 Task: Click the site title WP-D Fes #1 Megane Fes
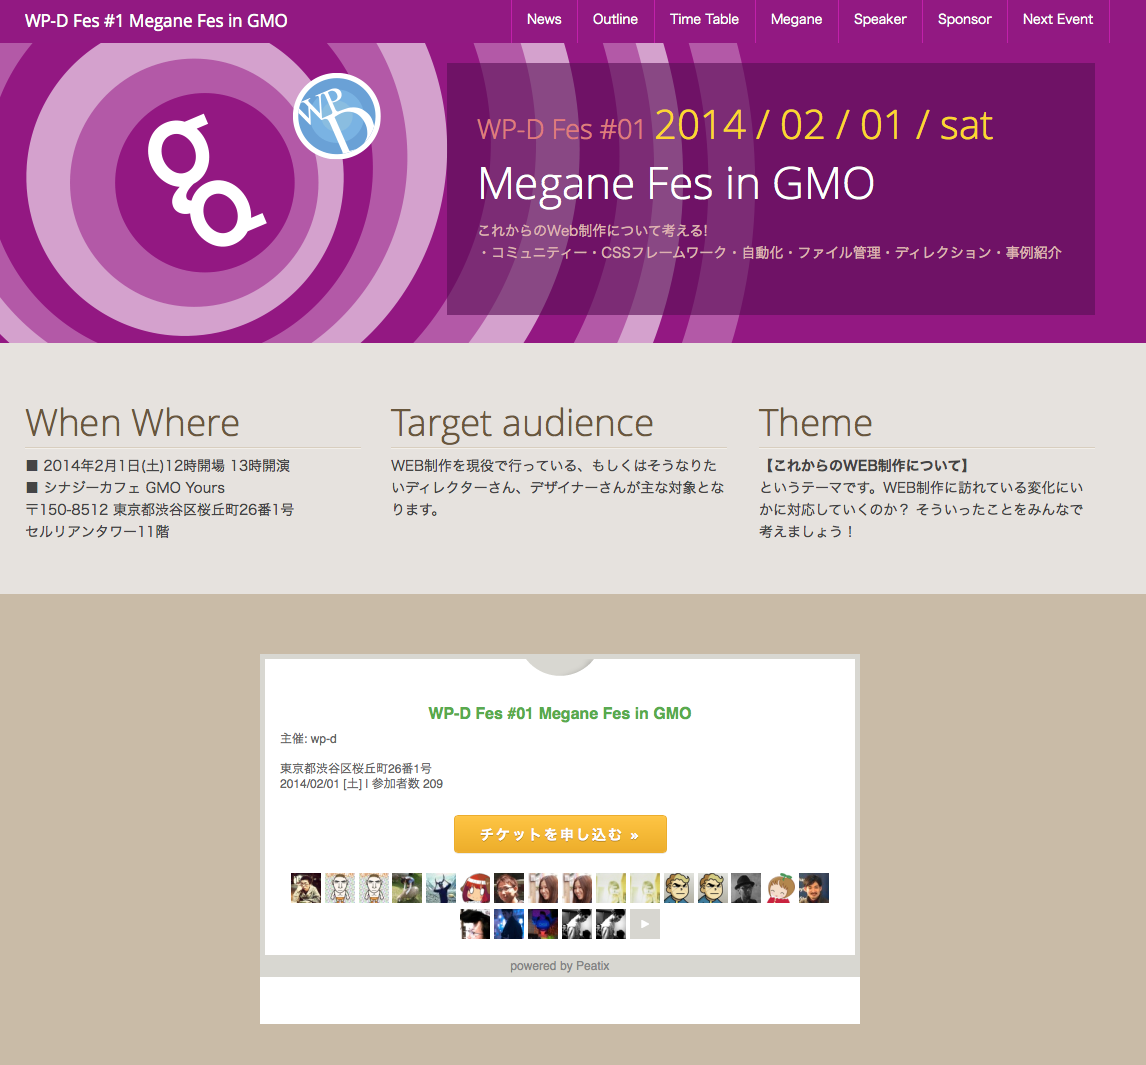click(156, 21)
